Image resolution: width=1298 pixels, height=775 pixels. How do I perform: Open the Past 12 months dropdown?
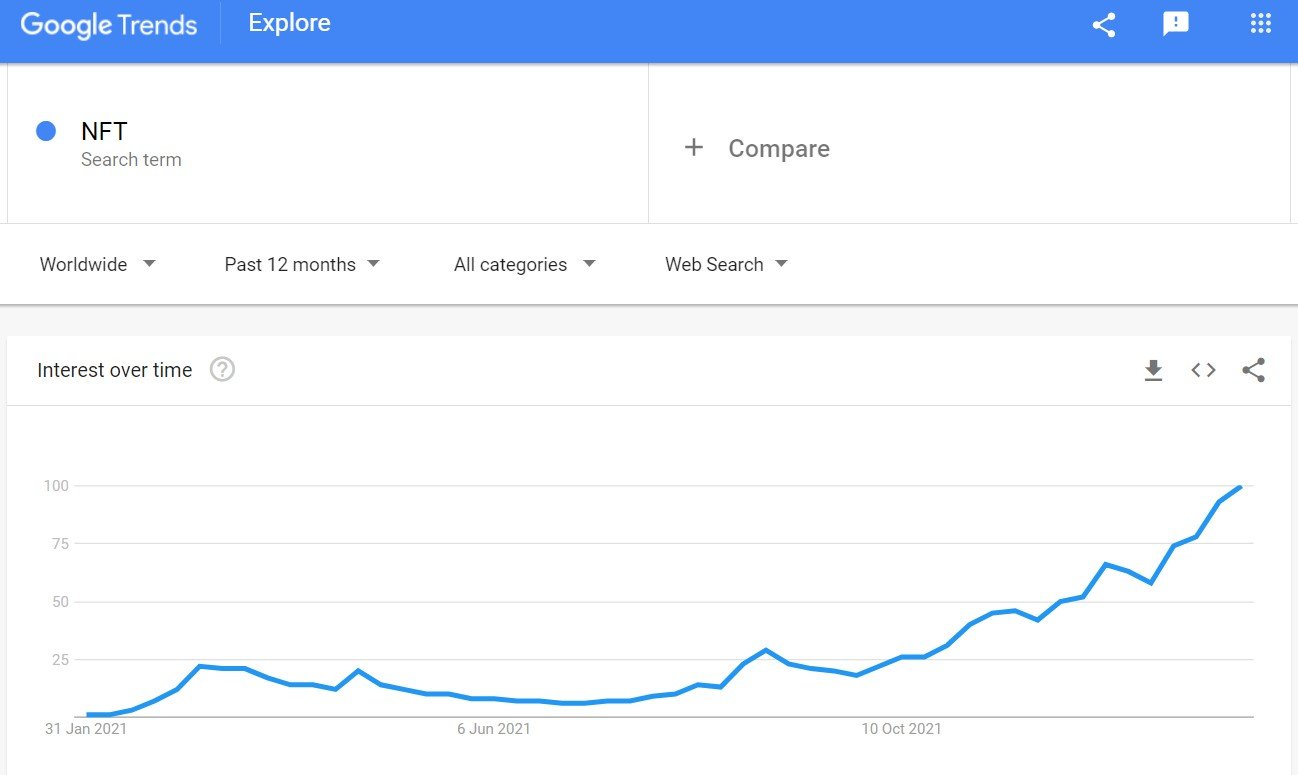pyautogui.click(x=302, y=264)
